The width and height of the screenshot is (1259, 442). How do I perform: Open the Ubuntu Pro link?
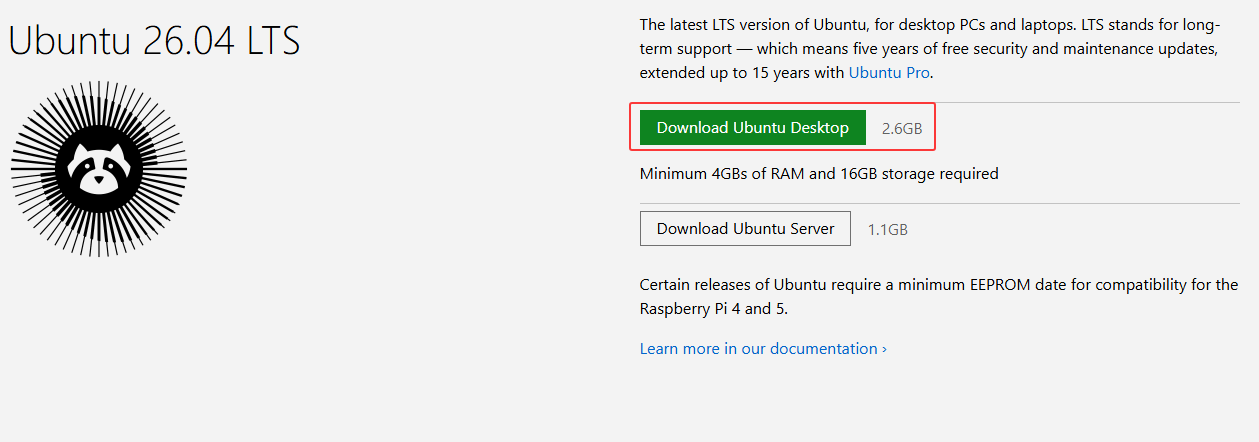[x=890, y=72]
